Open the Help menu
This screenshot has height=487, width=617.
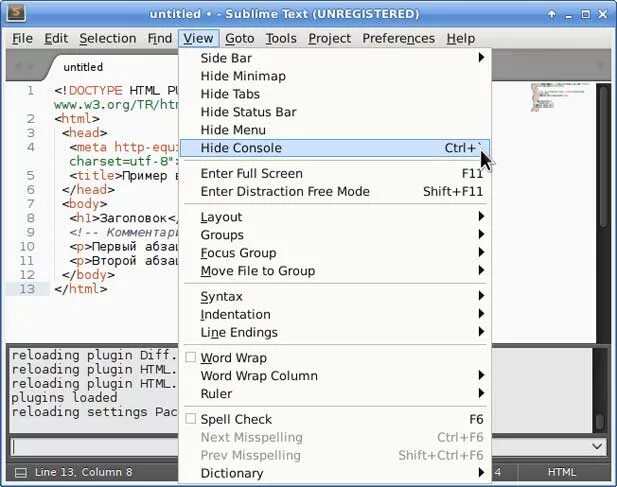coord(461,39)
